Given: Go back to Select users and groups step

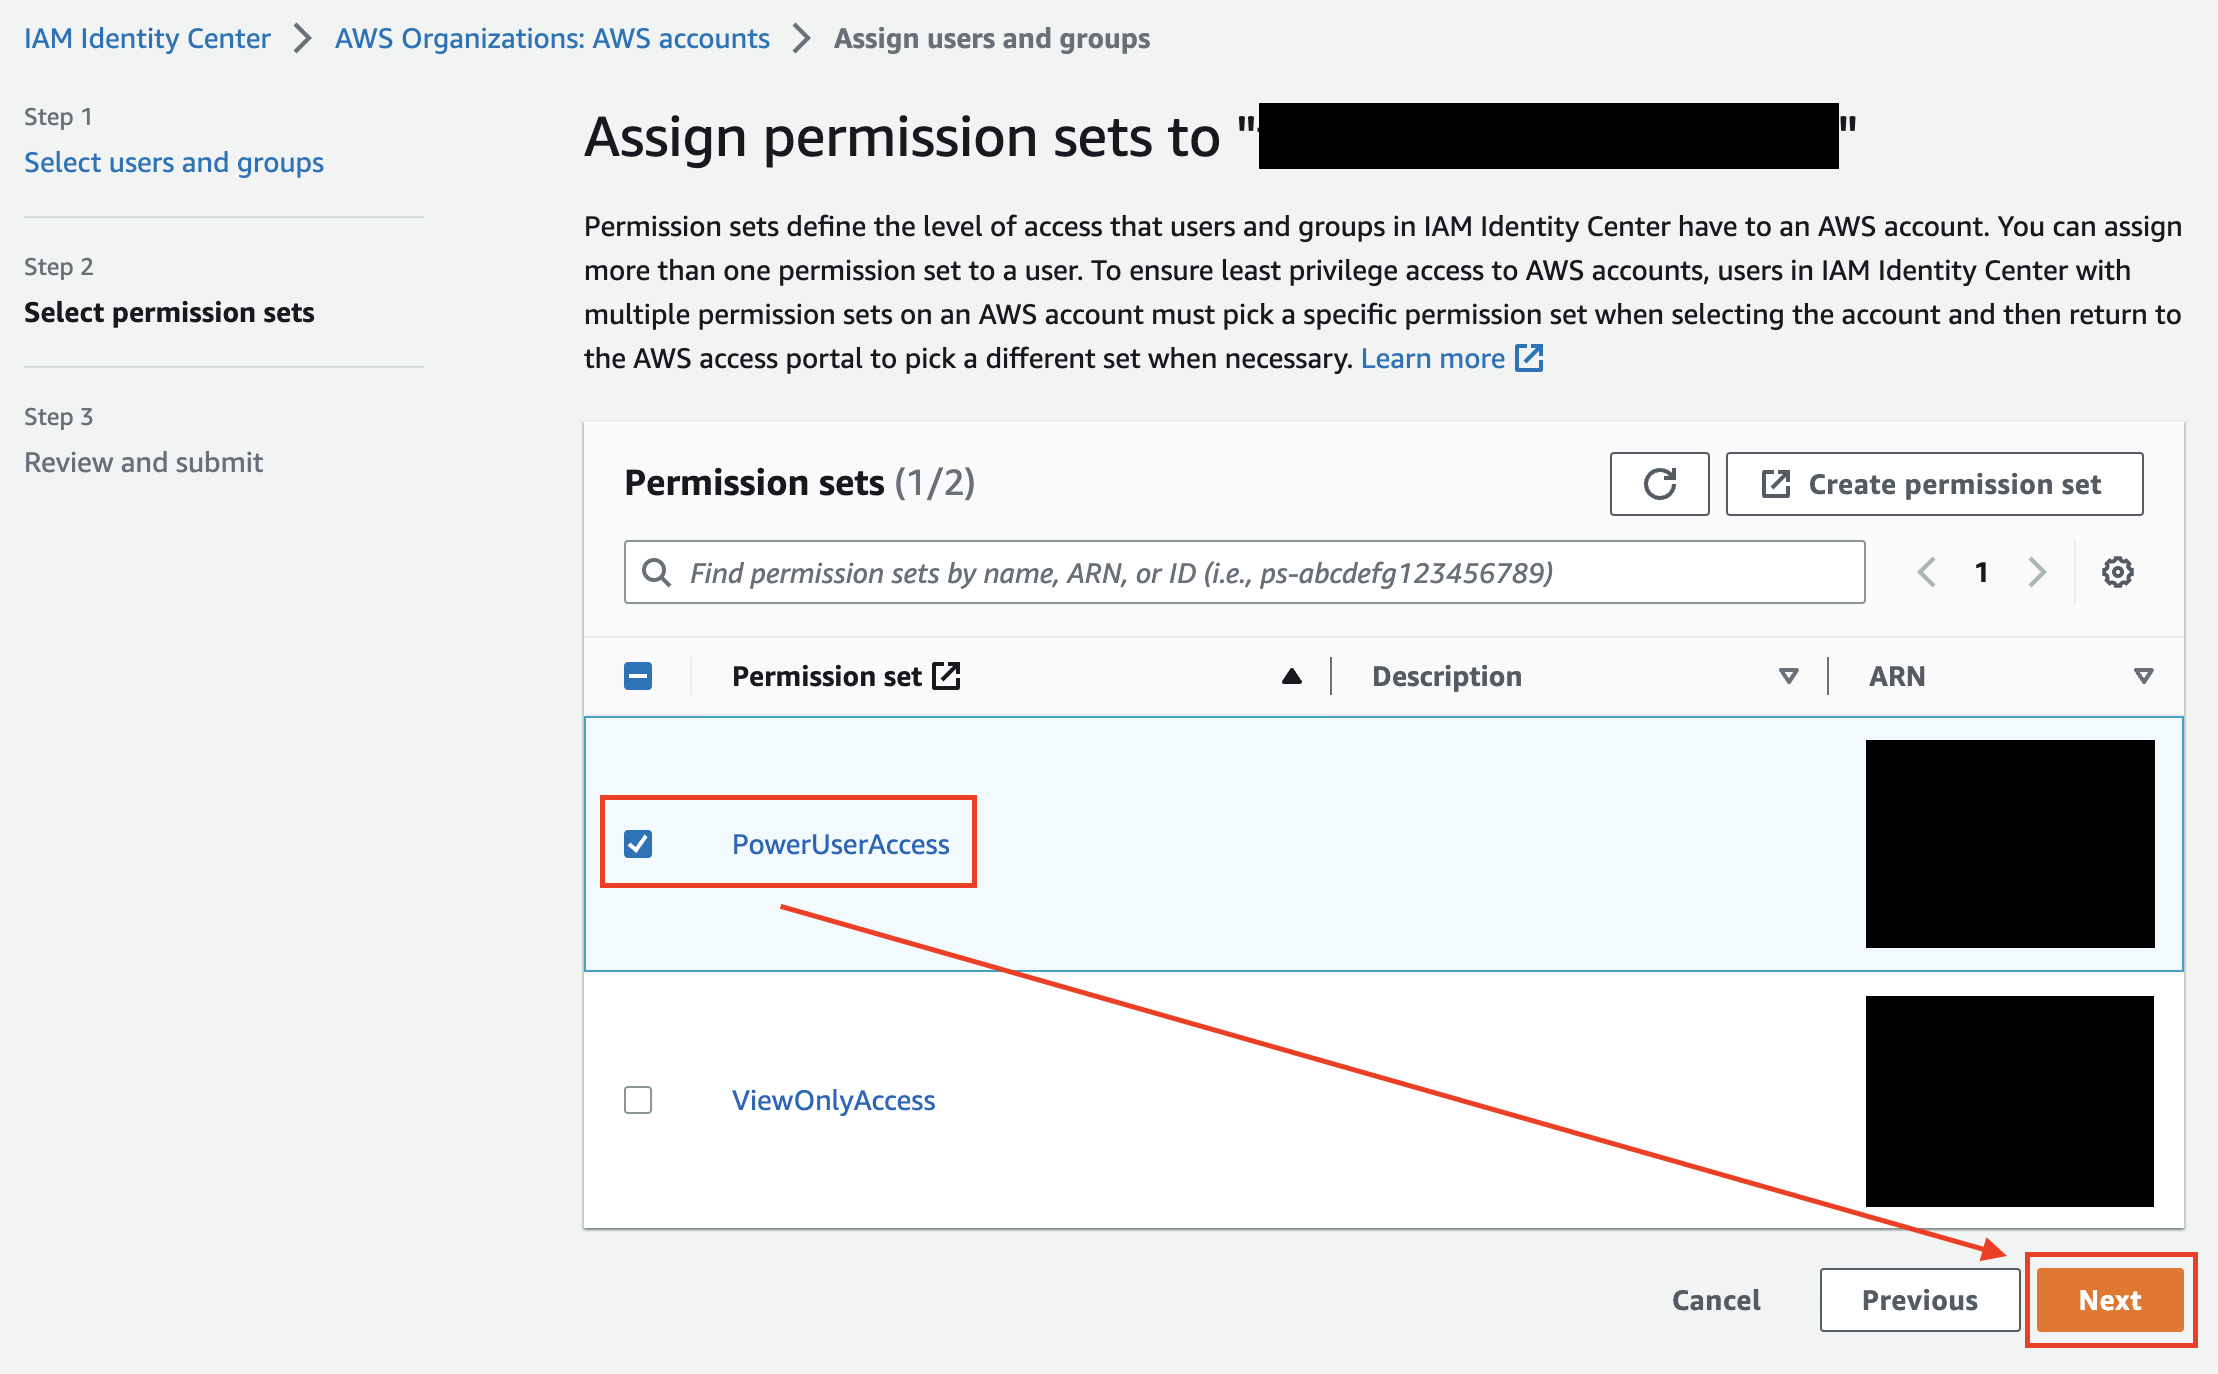Looking at the screenshot, I should 174,162.
